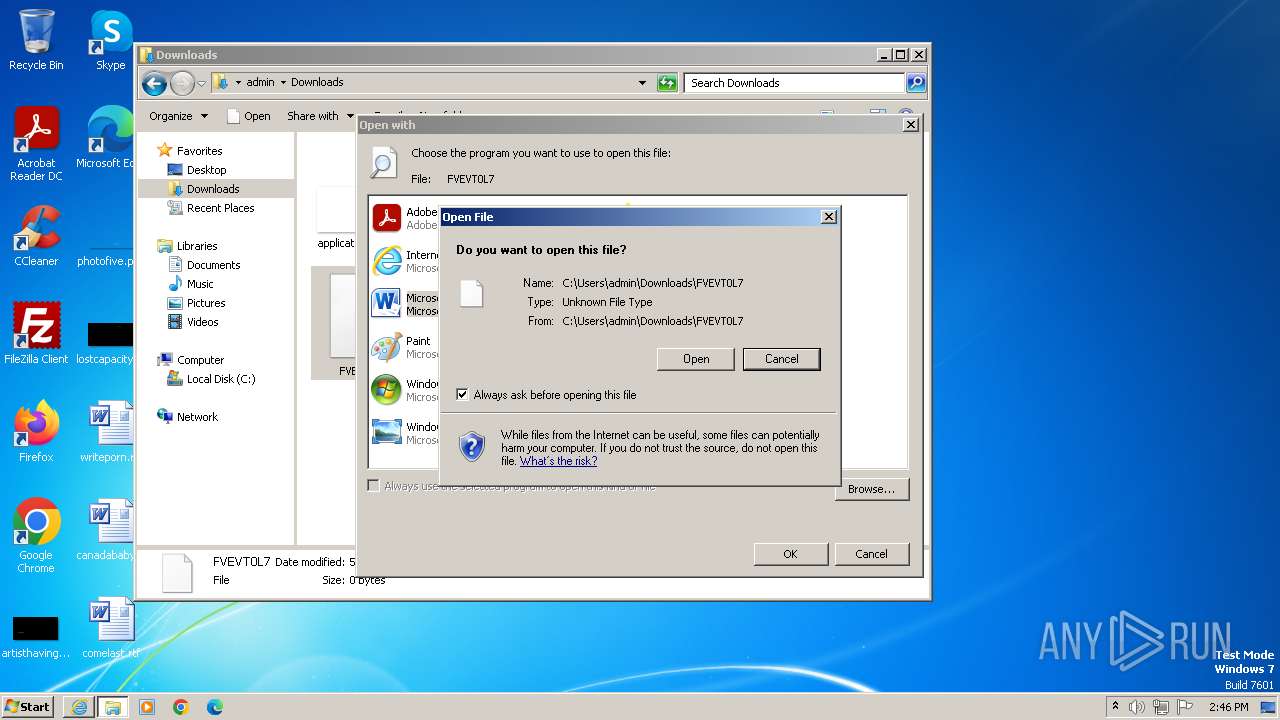
Task: Open recent pages dropdown next to Forward
Action: 201,83
